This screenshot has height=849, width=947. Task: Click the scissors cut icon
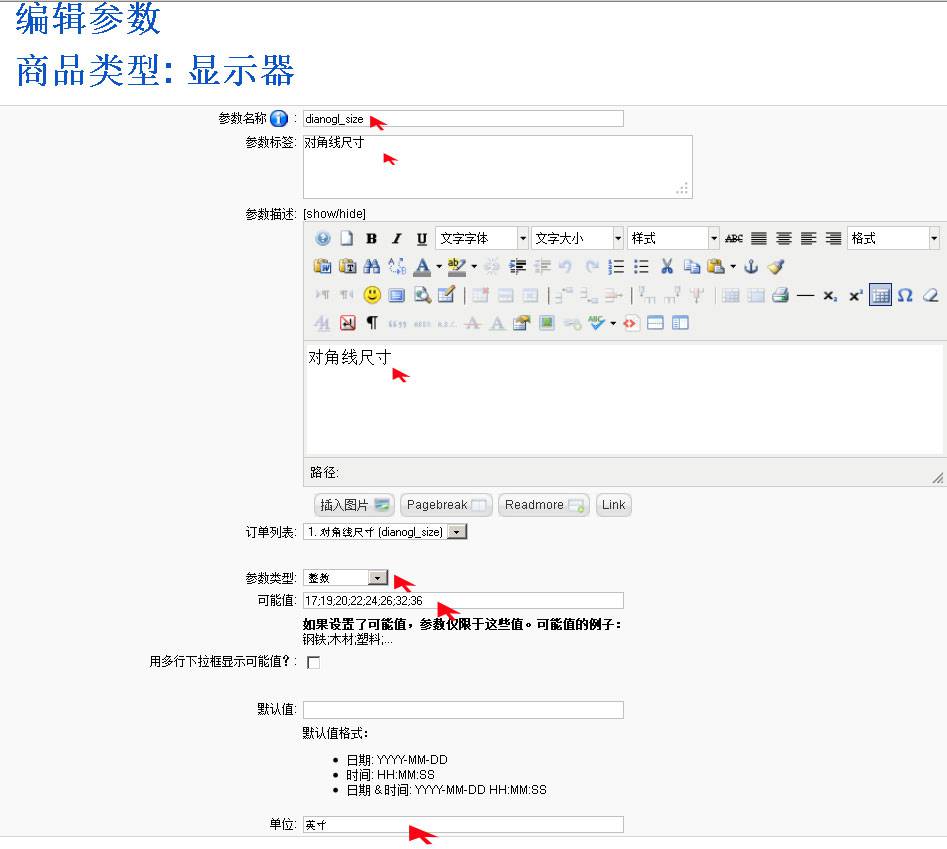tap(666, 267)
